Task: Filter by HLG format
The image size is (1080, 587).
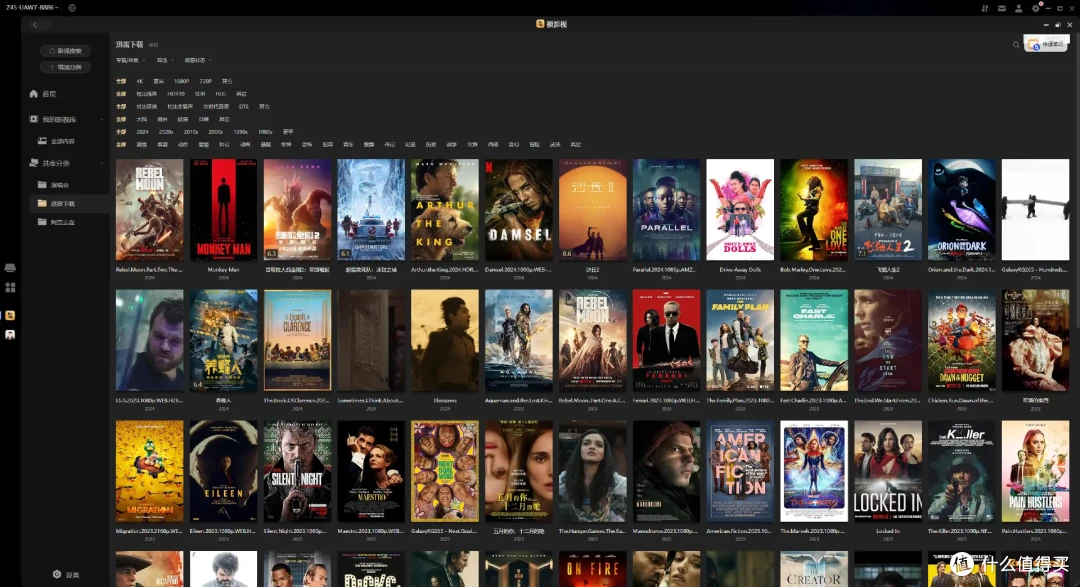Action: 220,94
